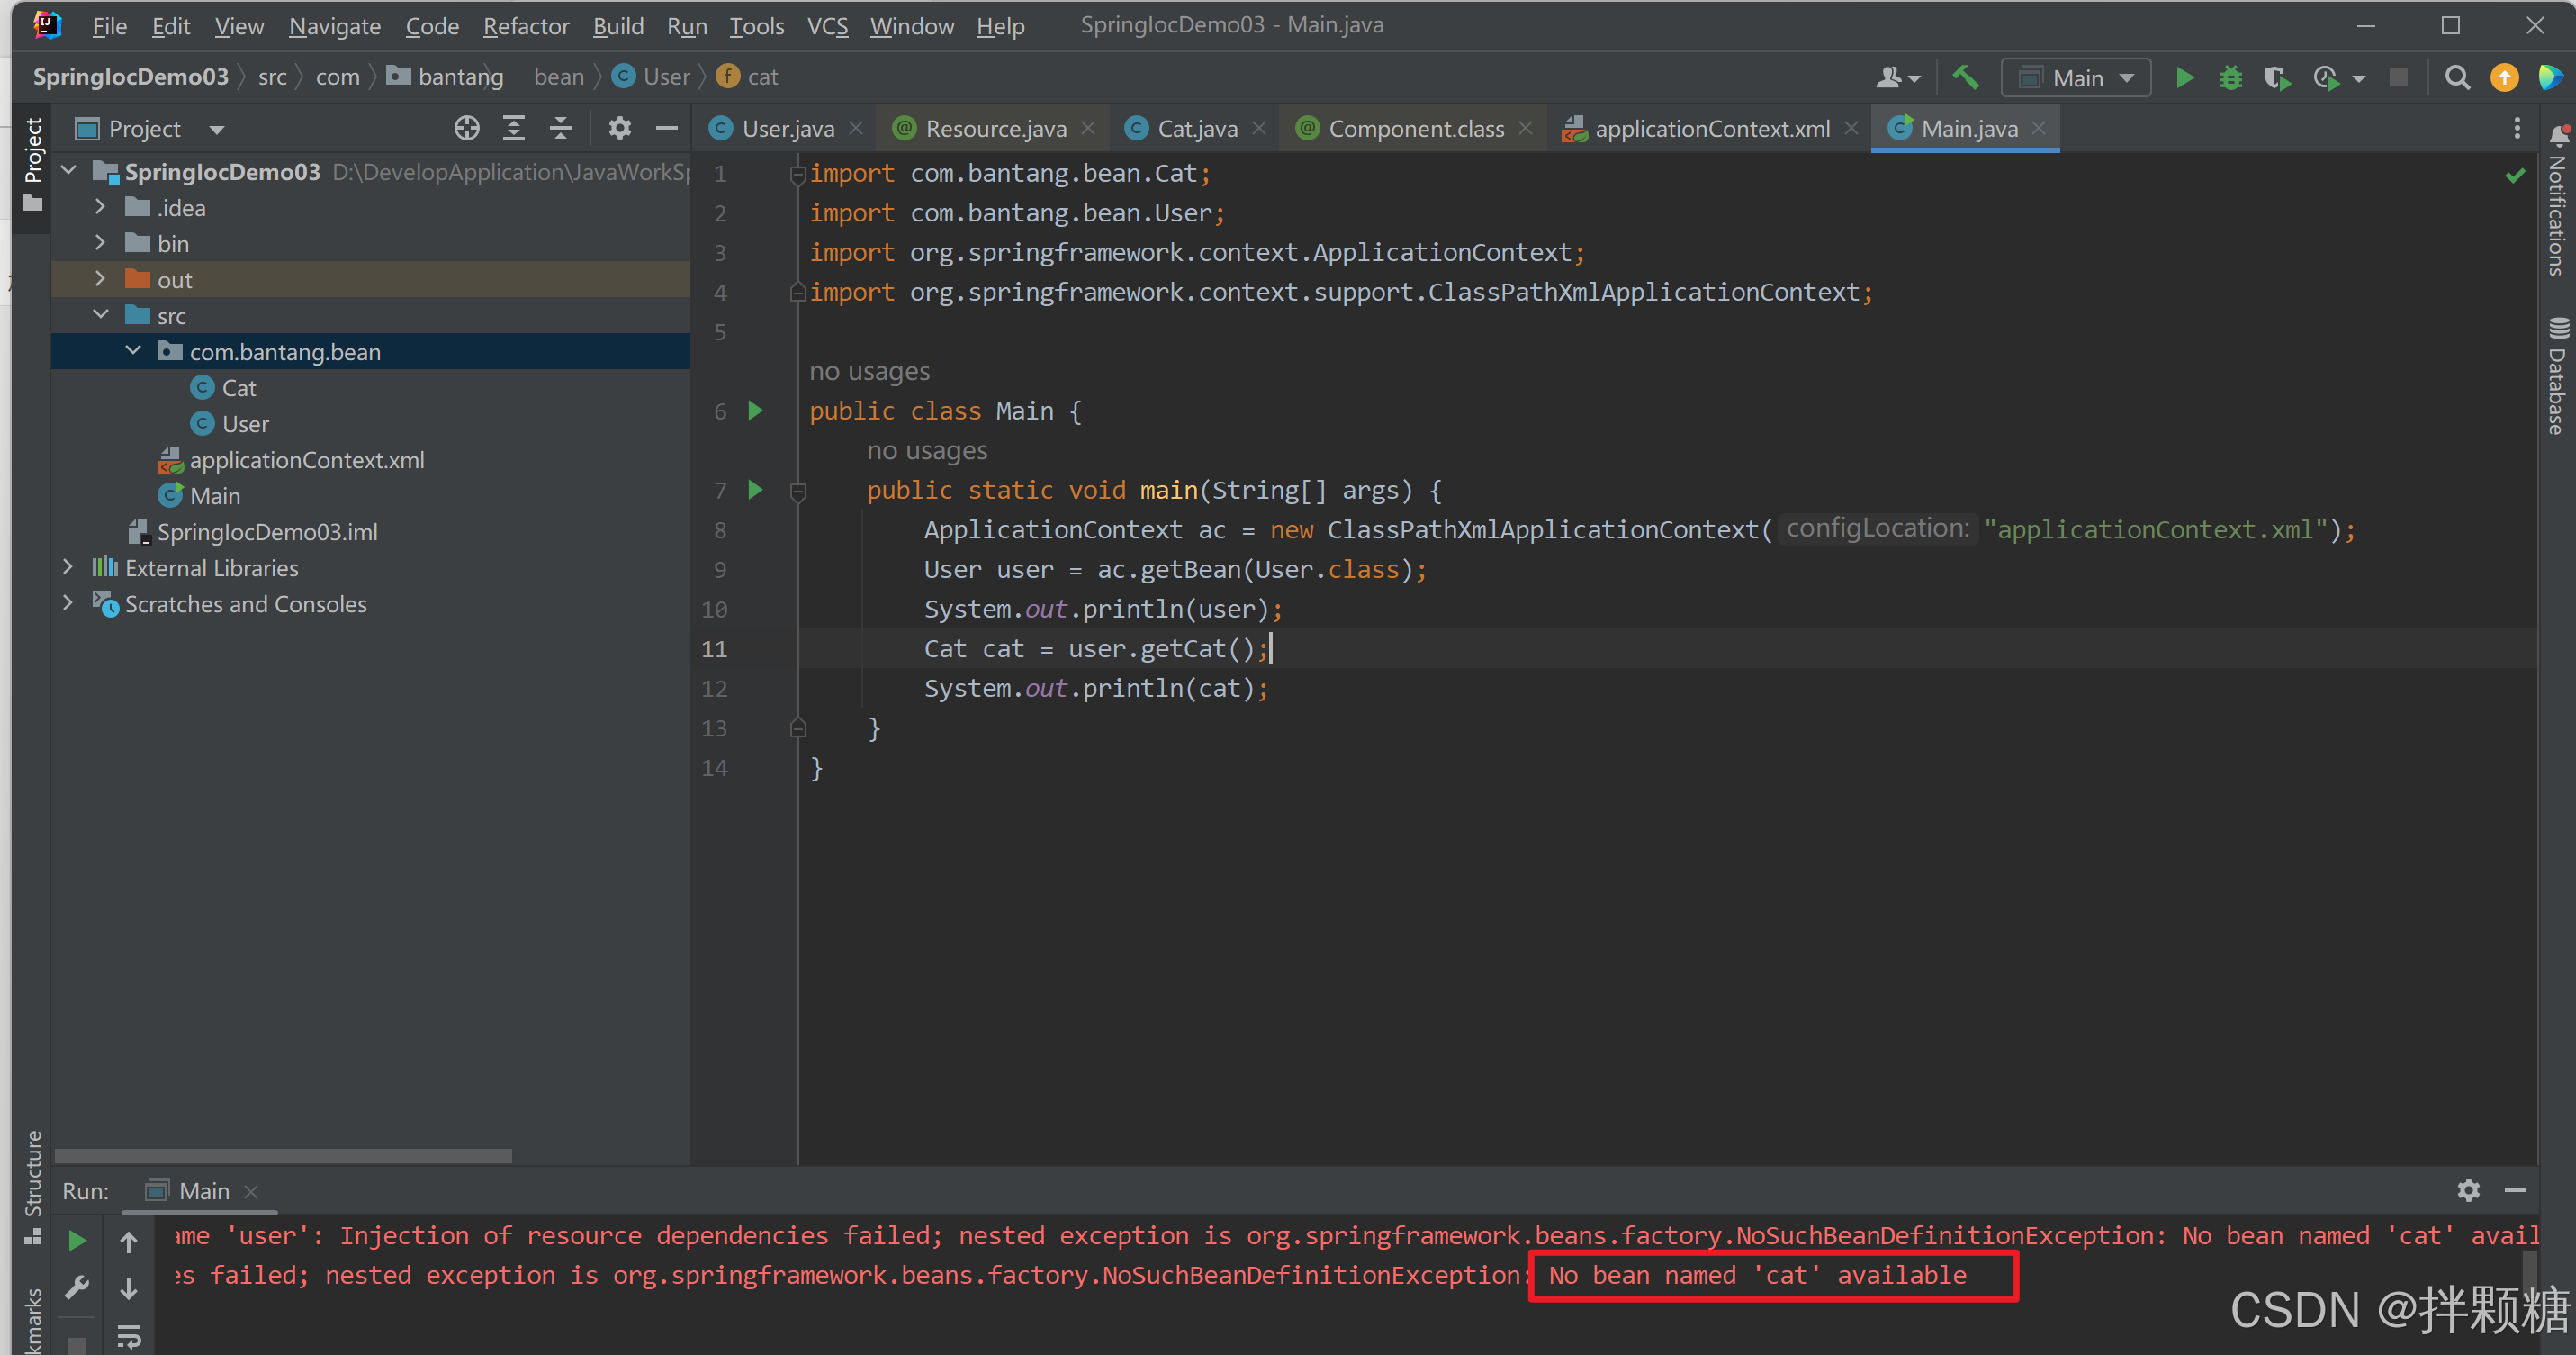2576x1355 pixels.
Task: Run the Main configuration from toolbar
Action: click(x=2185, y=78)
